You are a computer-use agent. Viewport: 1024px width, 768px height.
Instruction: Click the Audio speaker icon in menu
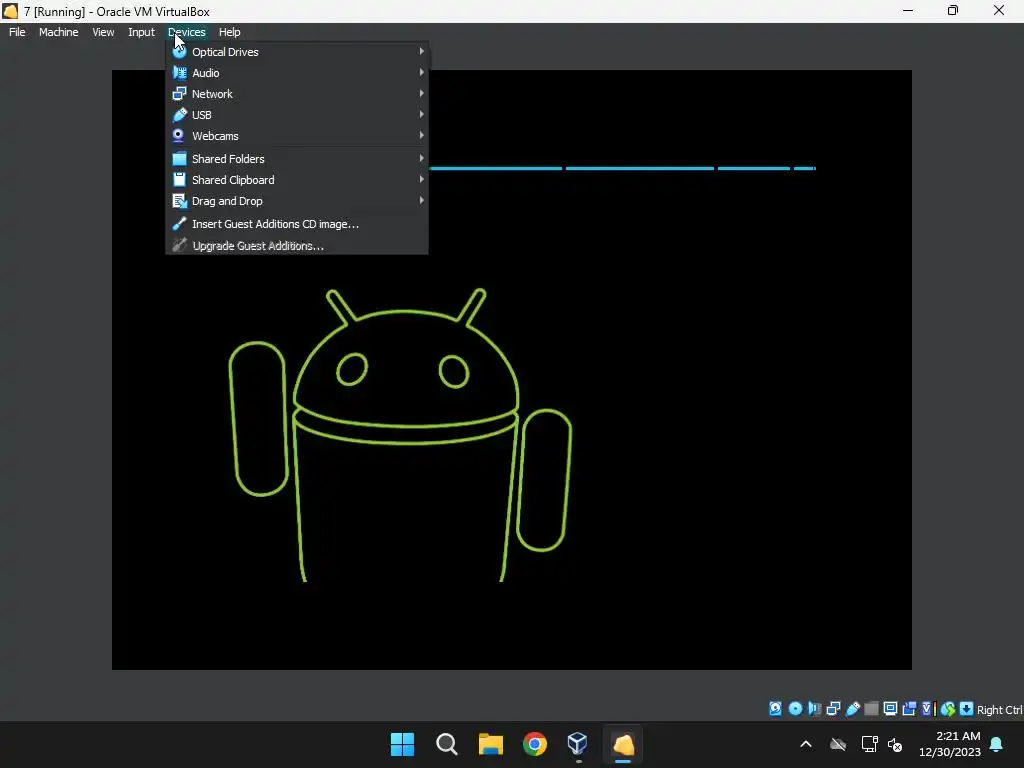pos(180,72)
